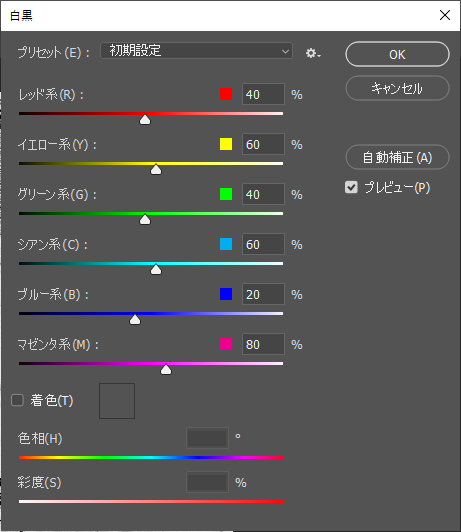Close the 白黒 dialog window
This screenshot has width=461, height=532.
click(445, 15)
